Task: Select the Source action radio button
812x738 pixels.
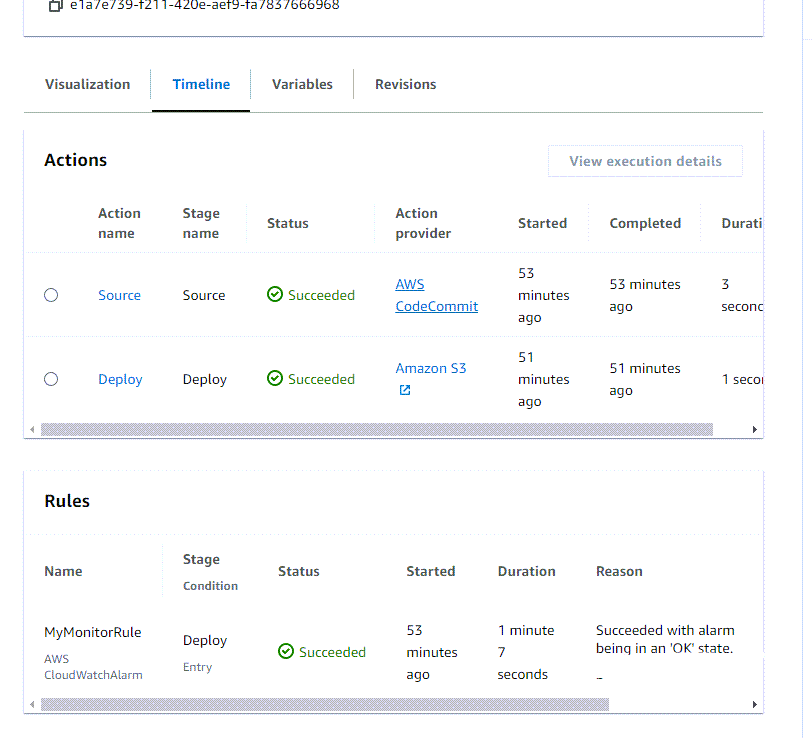Action: tap(51, 295)
